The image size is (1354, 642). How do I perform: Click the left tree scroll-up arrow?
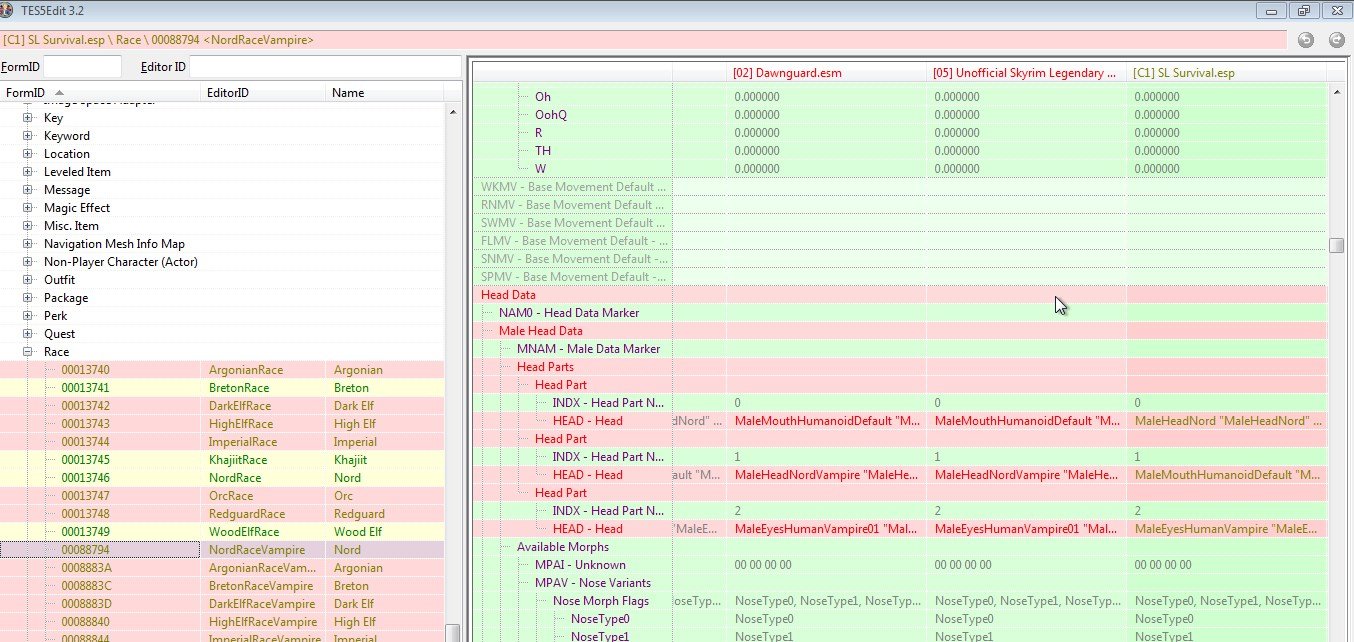pos(453,111)
